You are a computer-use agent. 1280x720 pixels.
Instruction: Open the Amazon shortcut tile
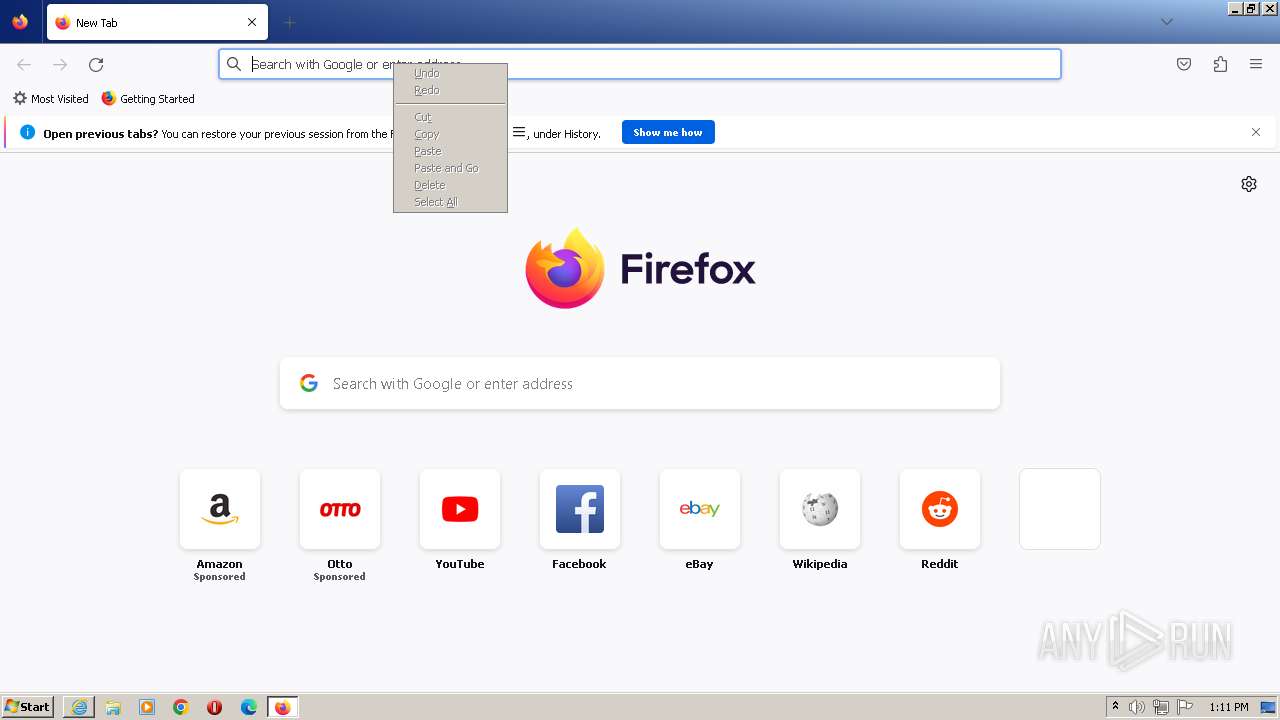click(220, 509)
